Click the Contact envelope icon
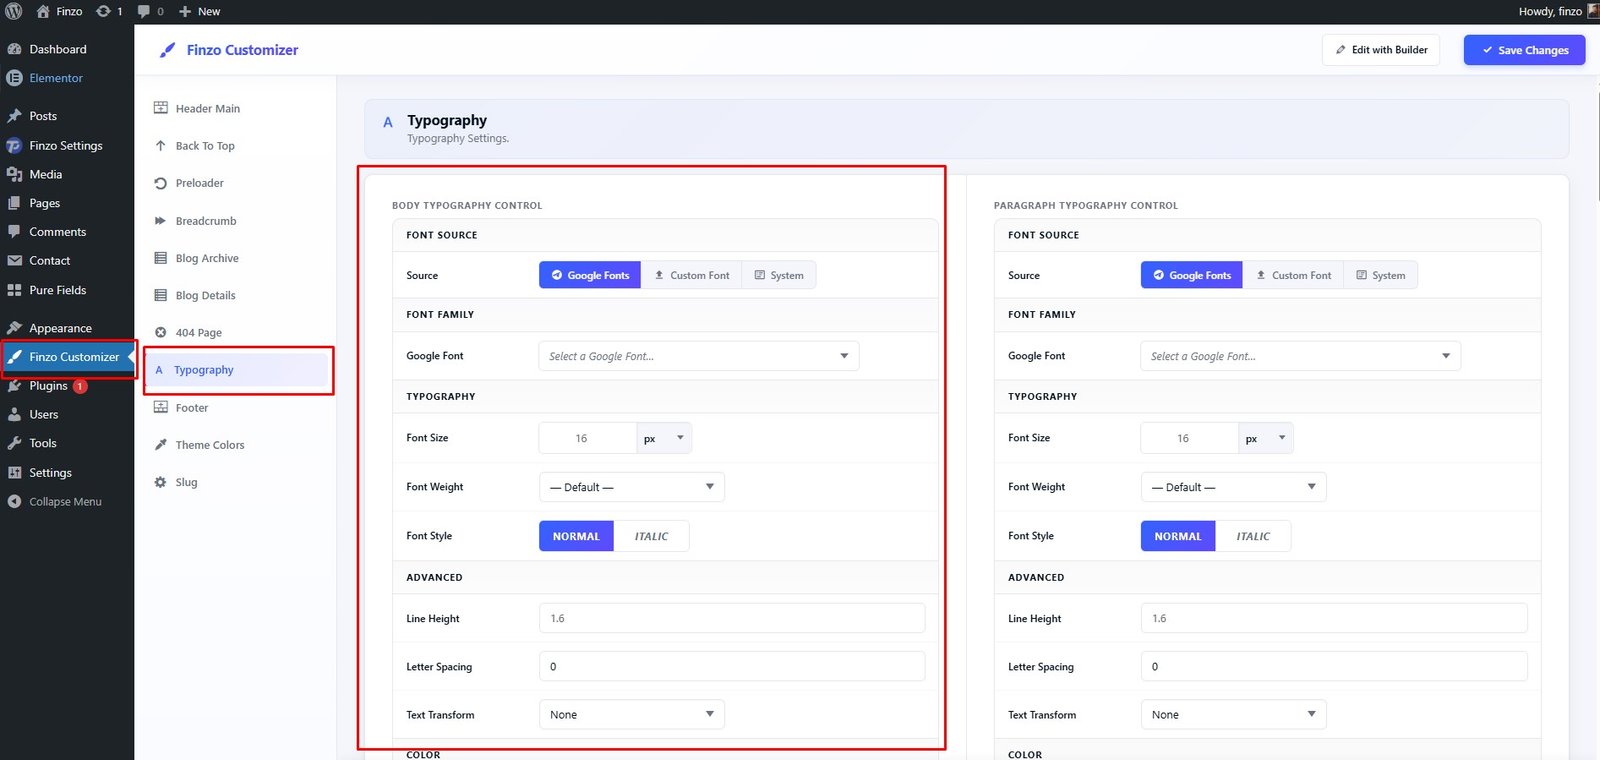The height and width of the screenshot is (760, 1600). coord(14,261)
